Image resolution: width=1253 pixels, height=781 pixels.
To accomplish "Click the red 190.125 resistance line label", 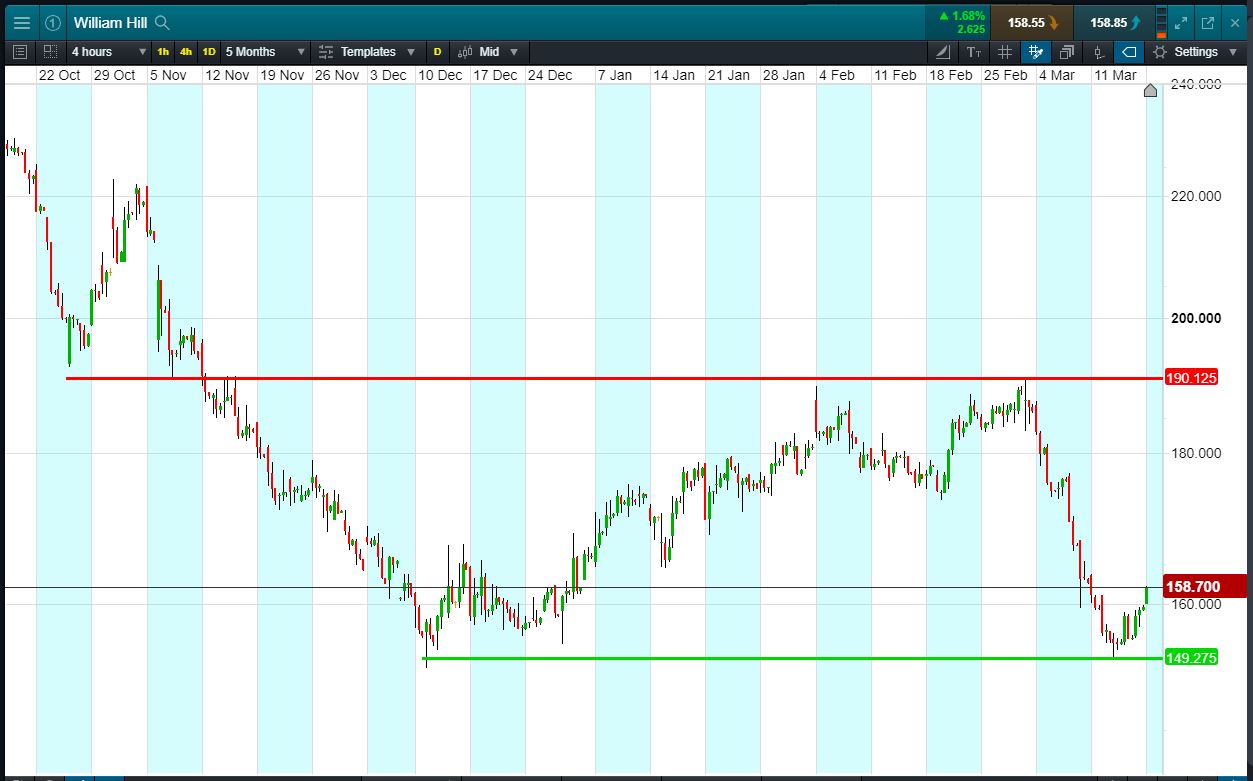I will coord(1190,378).
